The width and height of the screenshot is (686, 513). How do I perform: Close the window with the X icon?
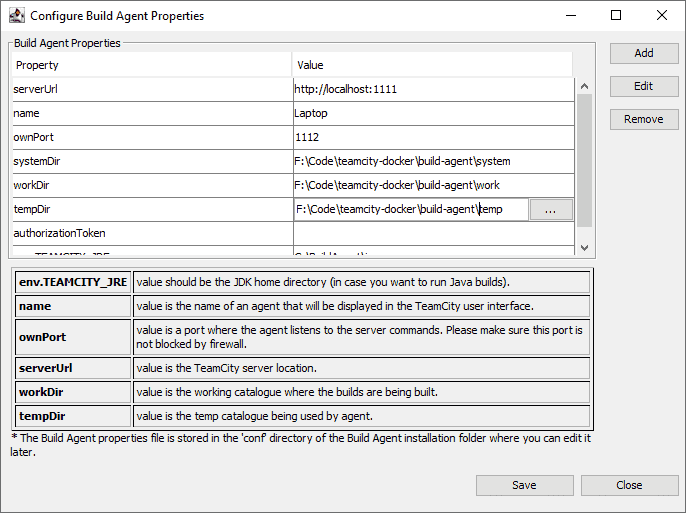(x=662, y=16)
